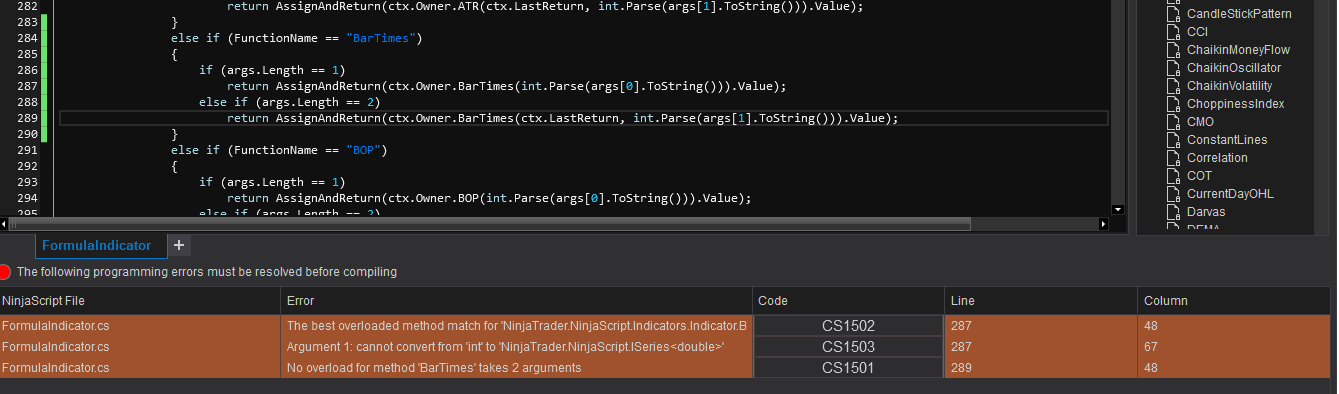Image resolution: width=1339 pixels, height=394 pixels.
Task: Click line number 291 in editor gutter
Action: pyautogui.click(x=28, y=150)
